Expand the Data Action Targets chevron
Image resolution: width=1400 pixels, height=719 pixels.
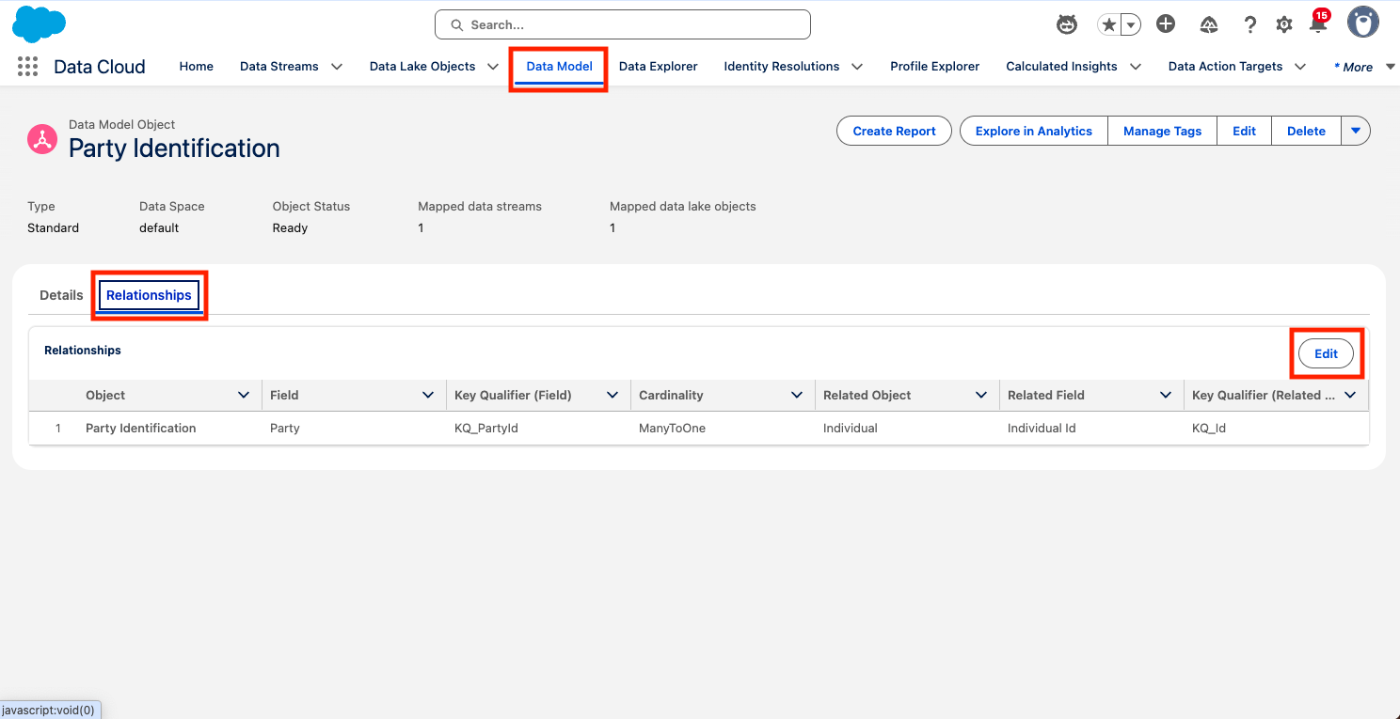point(1300,67)
